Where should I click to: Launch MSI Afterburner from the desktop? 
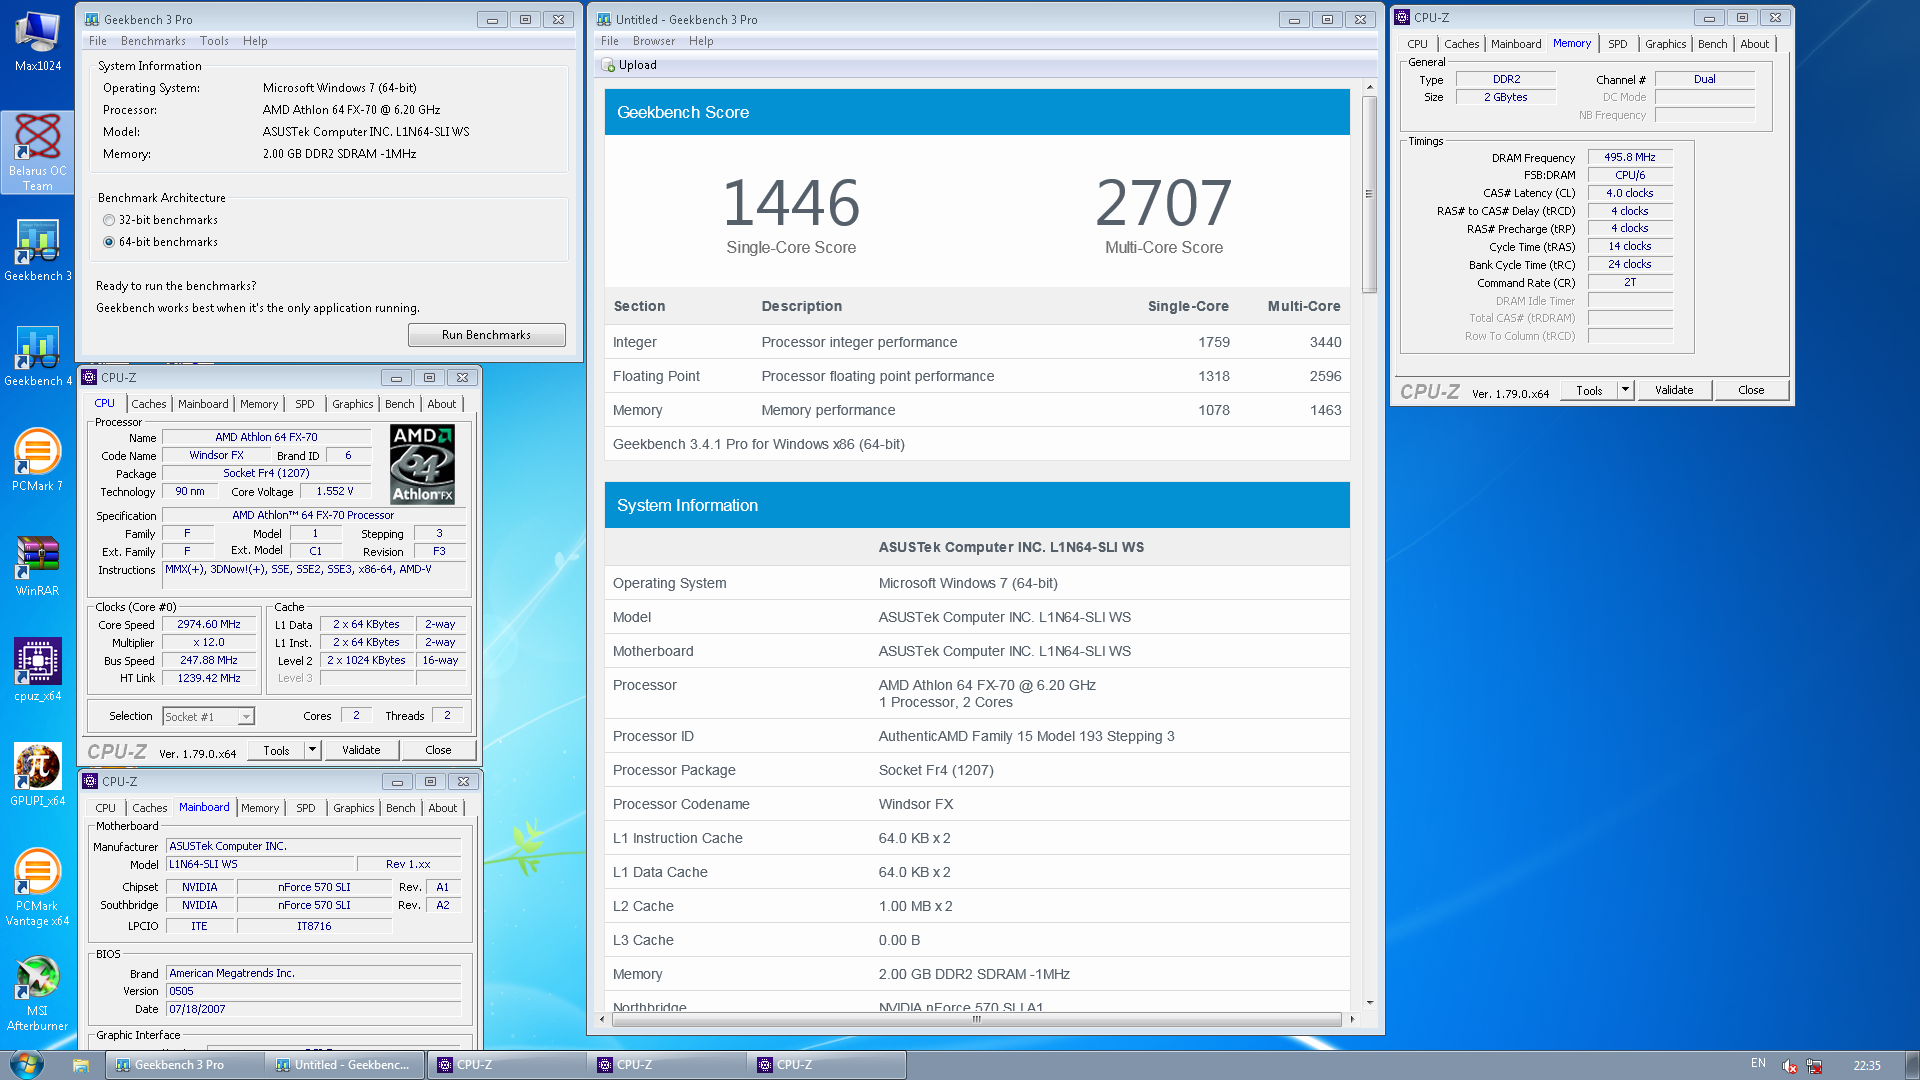tap(37, 993)
